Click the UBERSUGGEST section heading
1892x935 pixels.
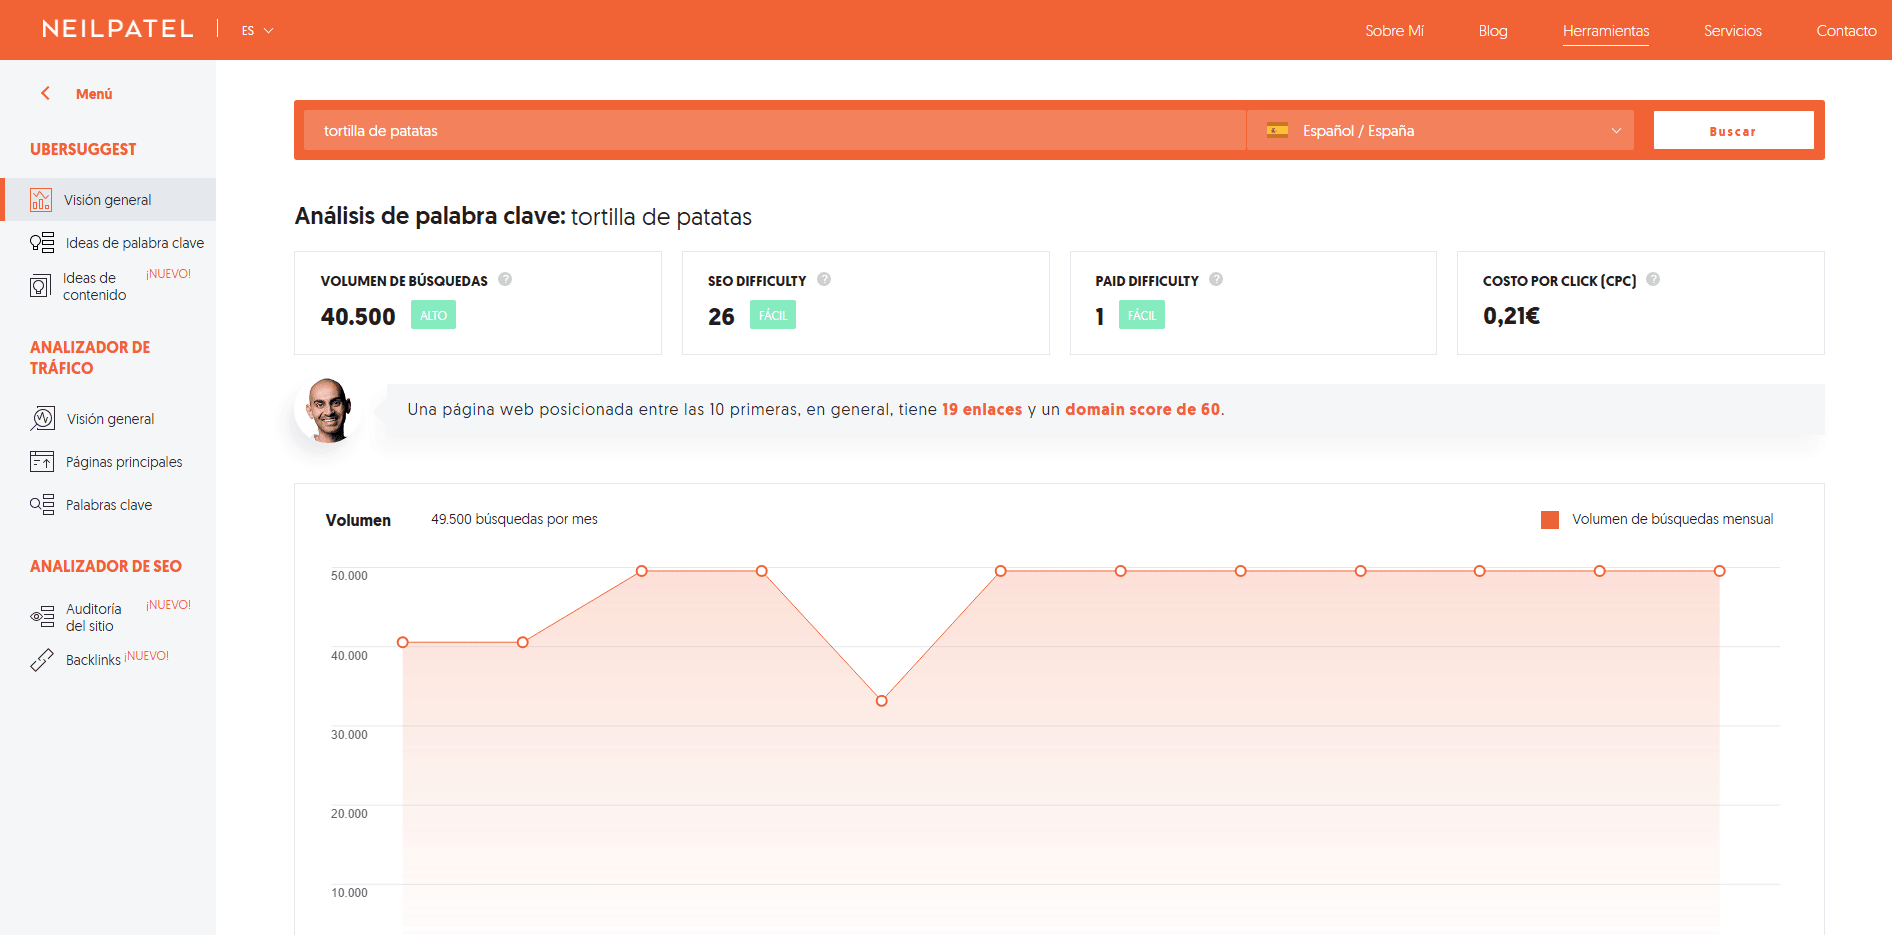coord(83,149)
